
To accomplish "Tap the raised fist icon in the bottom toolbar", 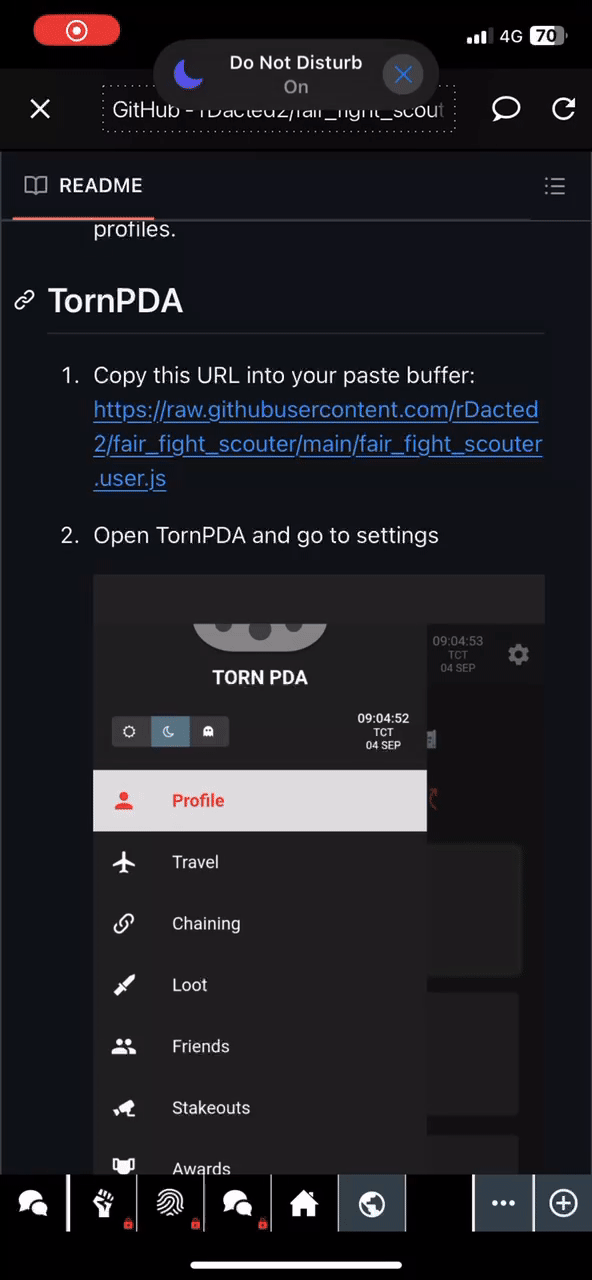I will click(103, 1203).
